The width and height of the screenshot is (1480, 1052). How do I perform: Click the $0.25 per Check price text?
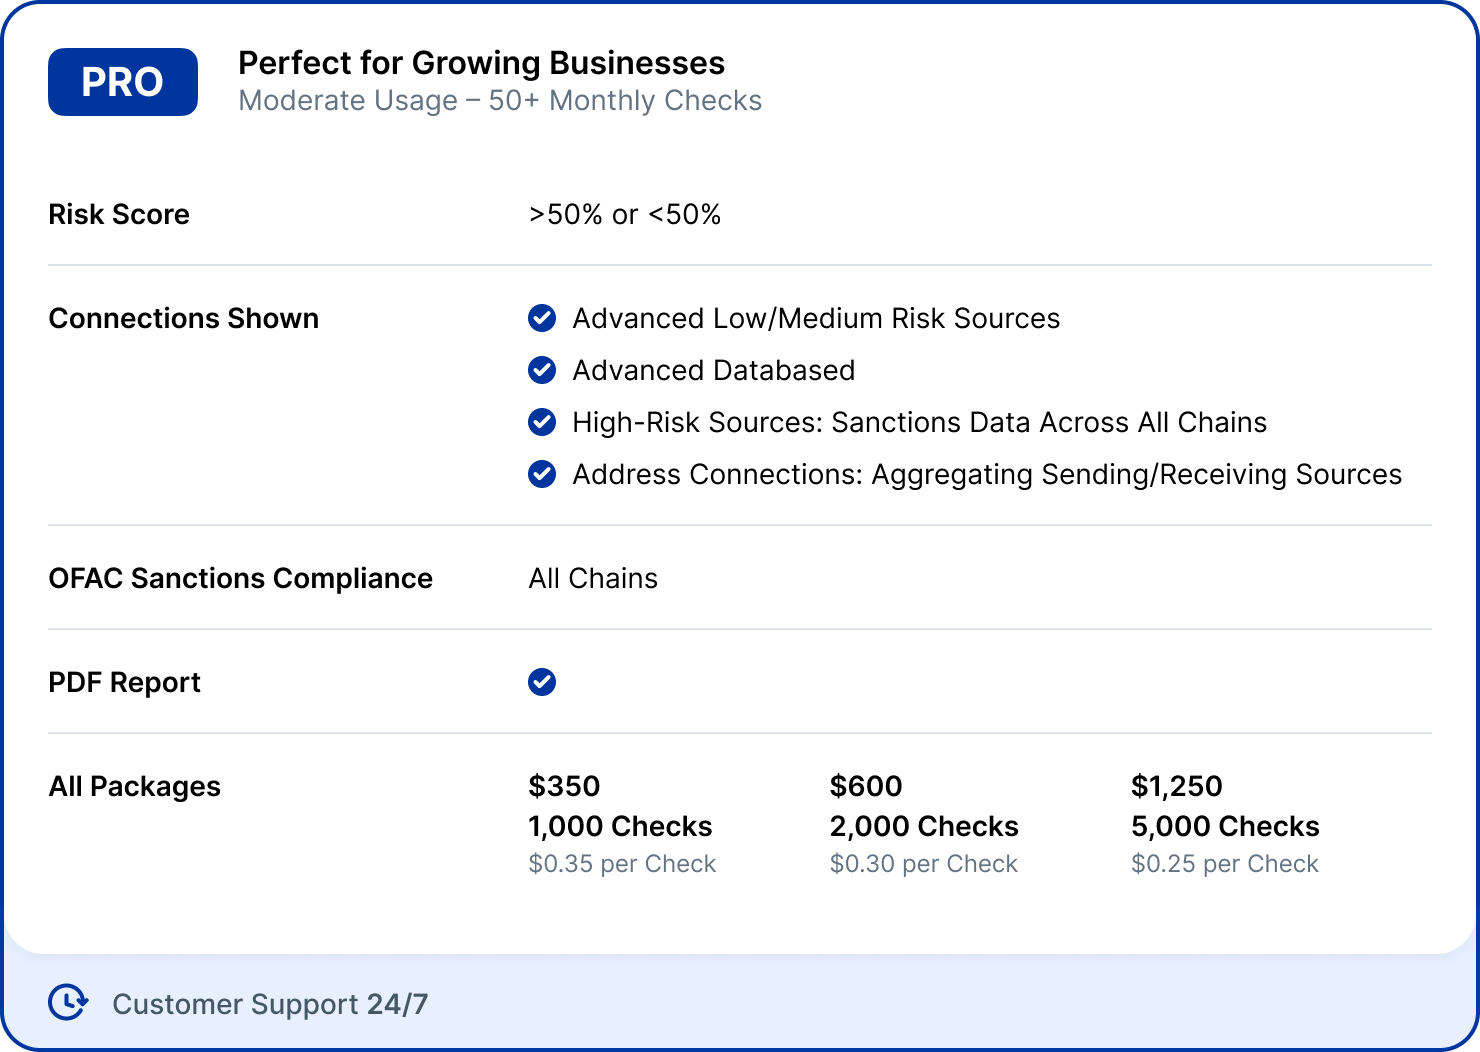[x=1224, y=864]
